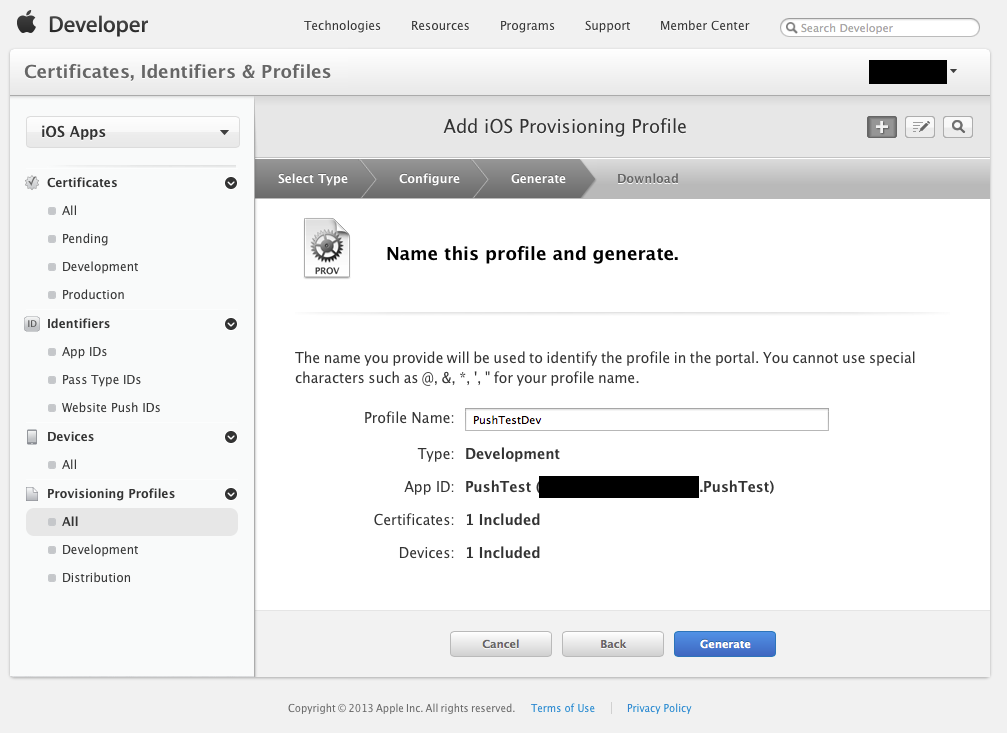The height and width of the screenshot is (733, 1007).
Task: Select All under Provisioning Profiles
Action: coord(132,522)
